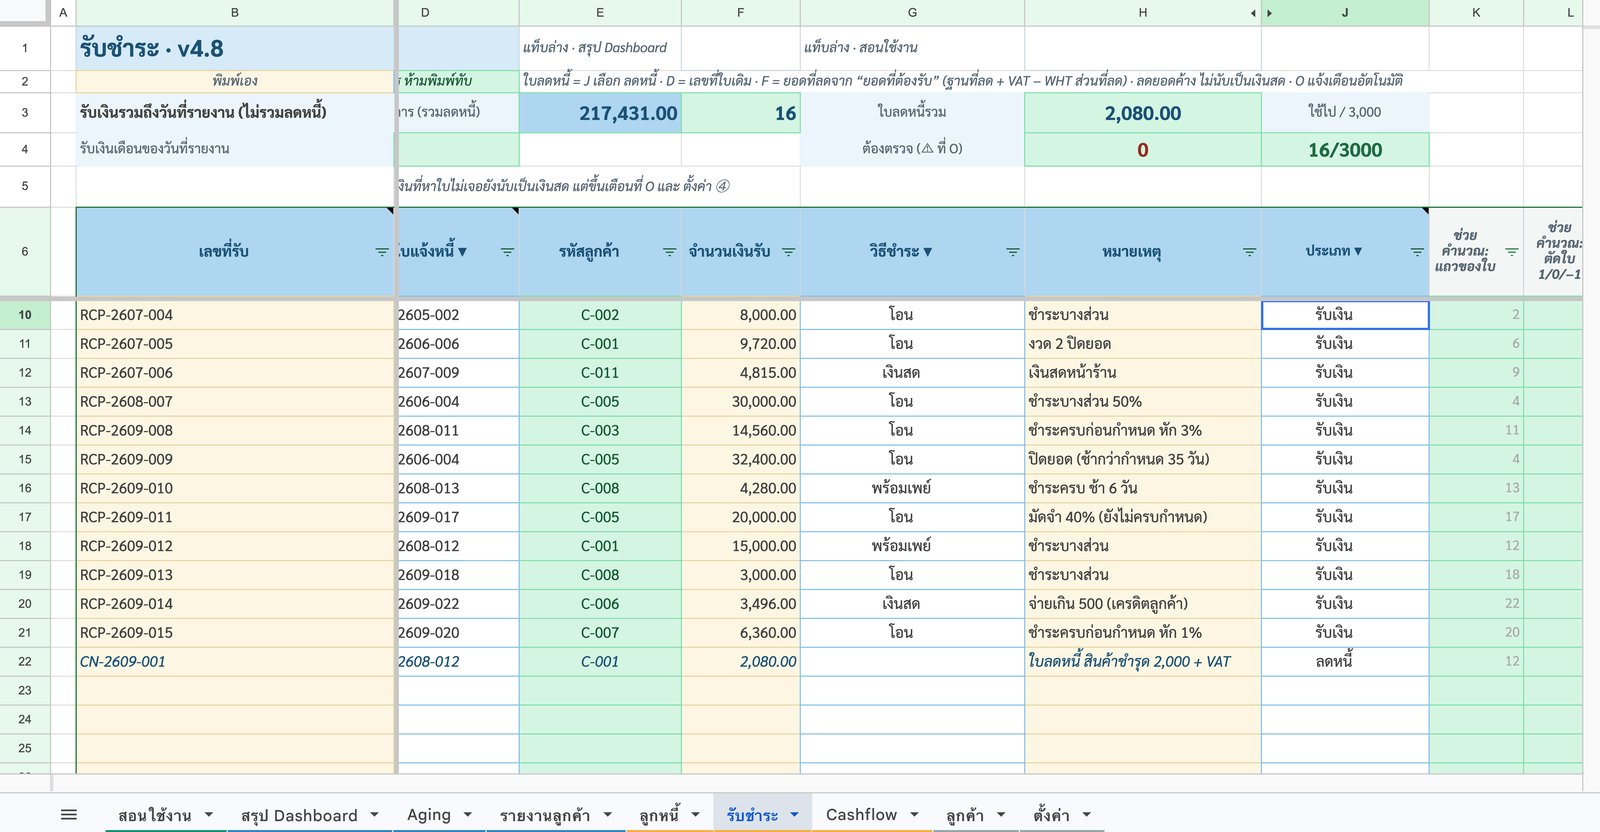Open dropdown arrow on Cashflow tab
Viewport: 1600px width, 832px height.
914,815
